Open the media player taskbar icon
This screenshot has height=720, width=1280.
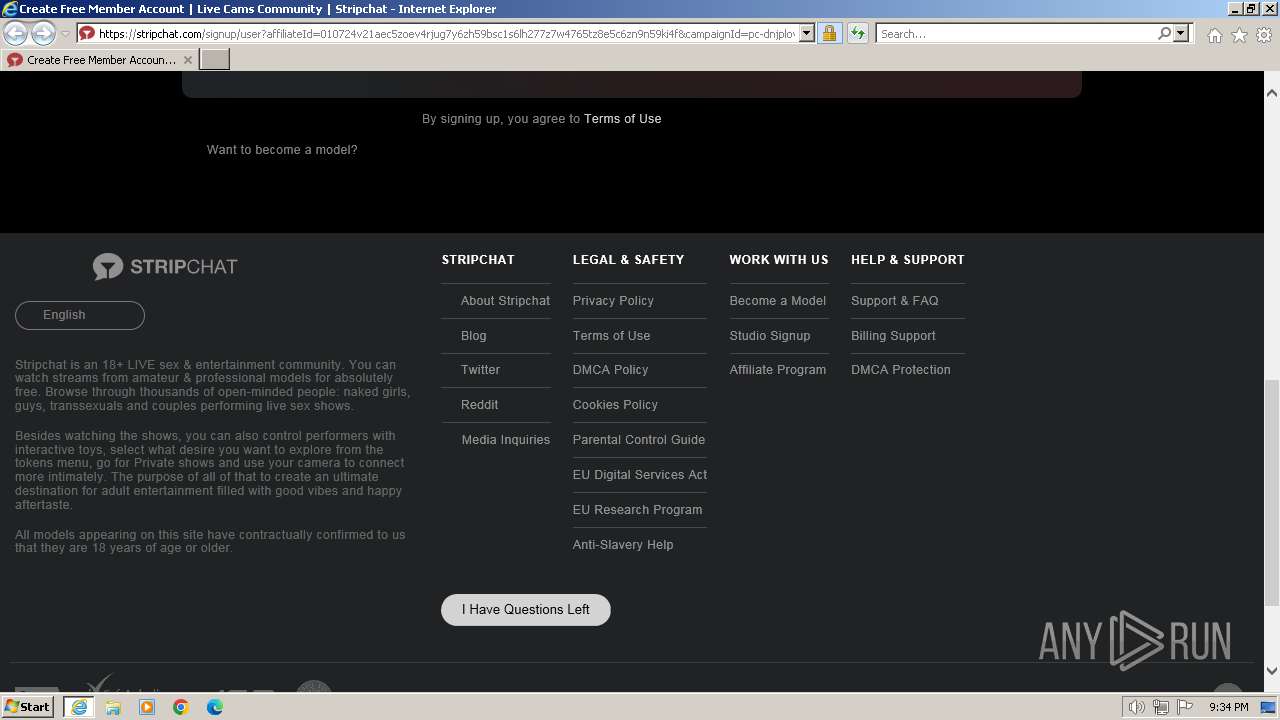pyautogui.click(x=147, y=707)
